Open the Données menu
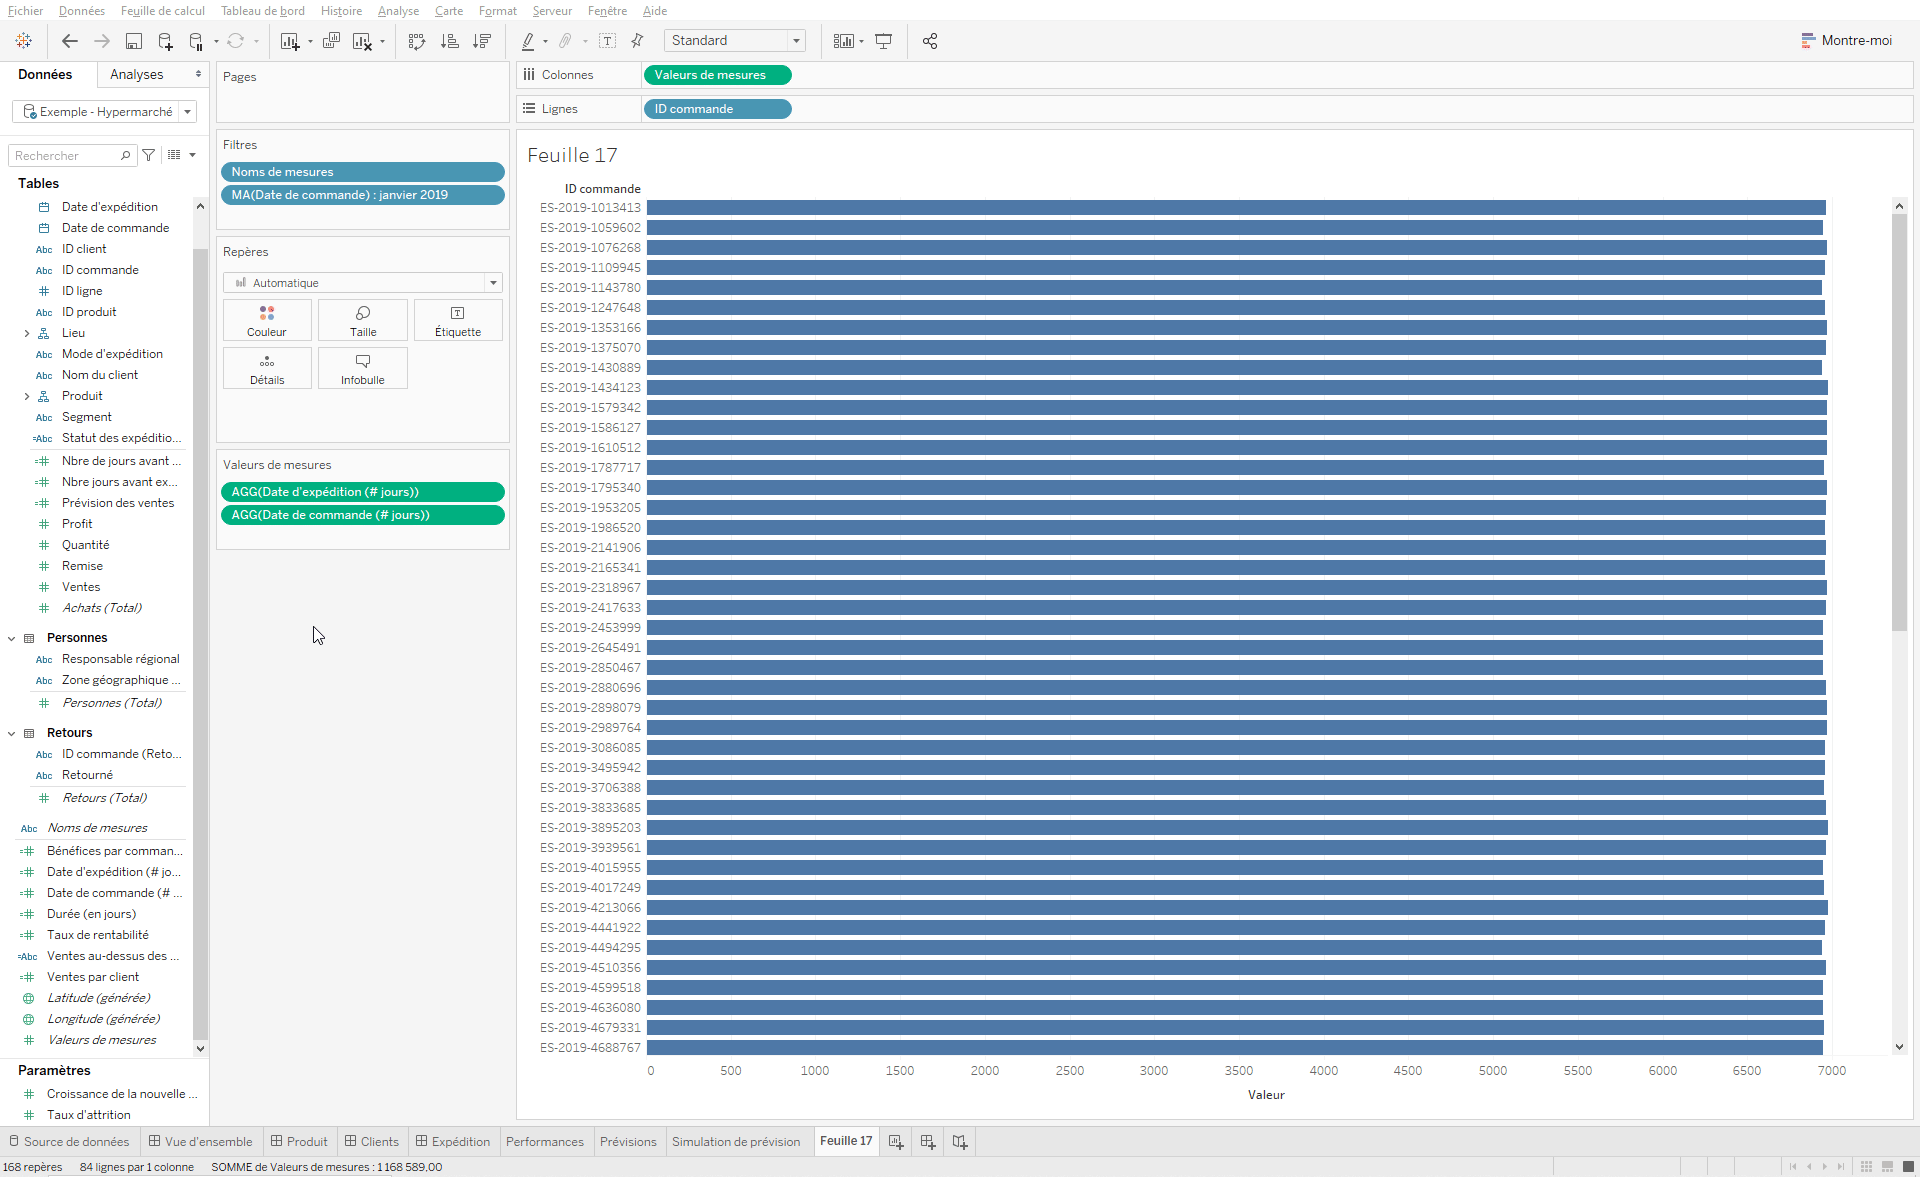The width and height of the screenshot is (1920, 1177). pyautogui.click(x=82, y=11)
